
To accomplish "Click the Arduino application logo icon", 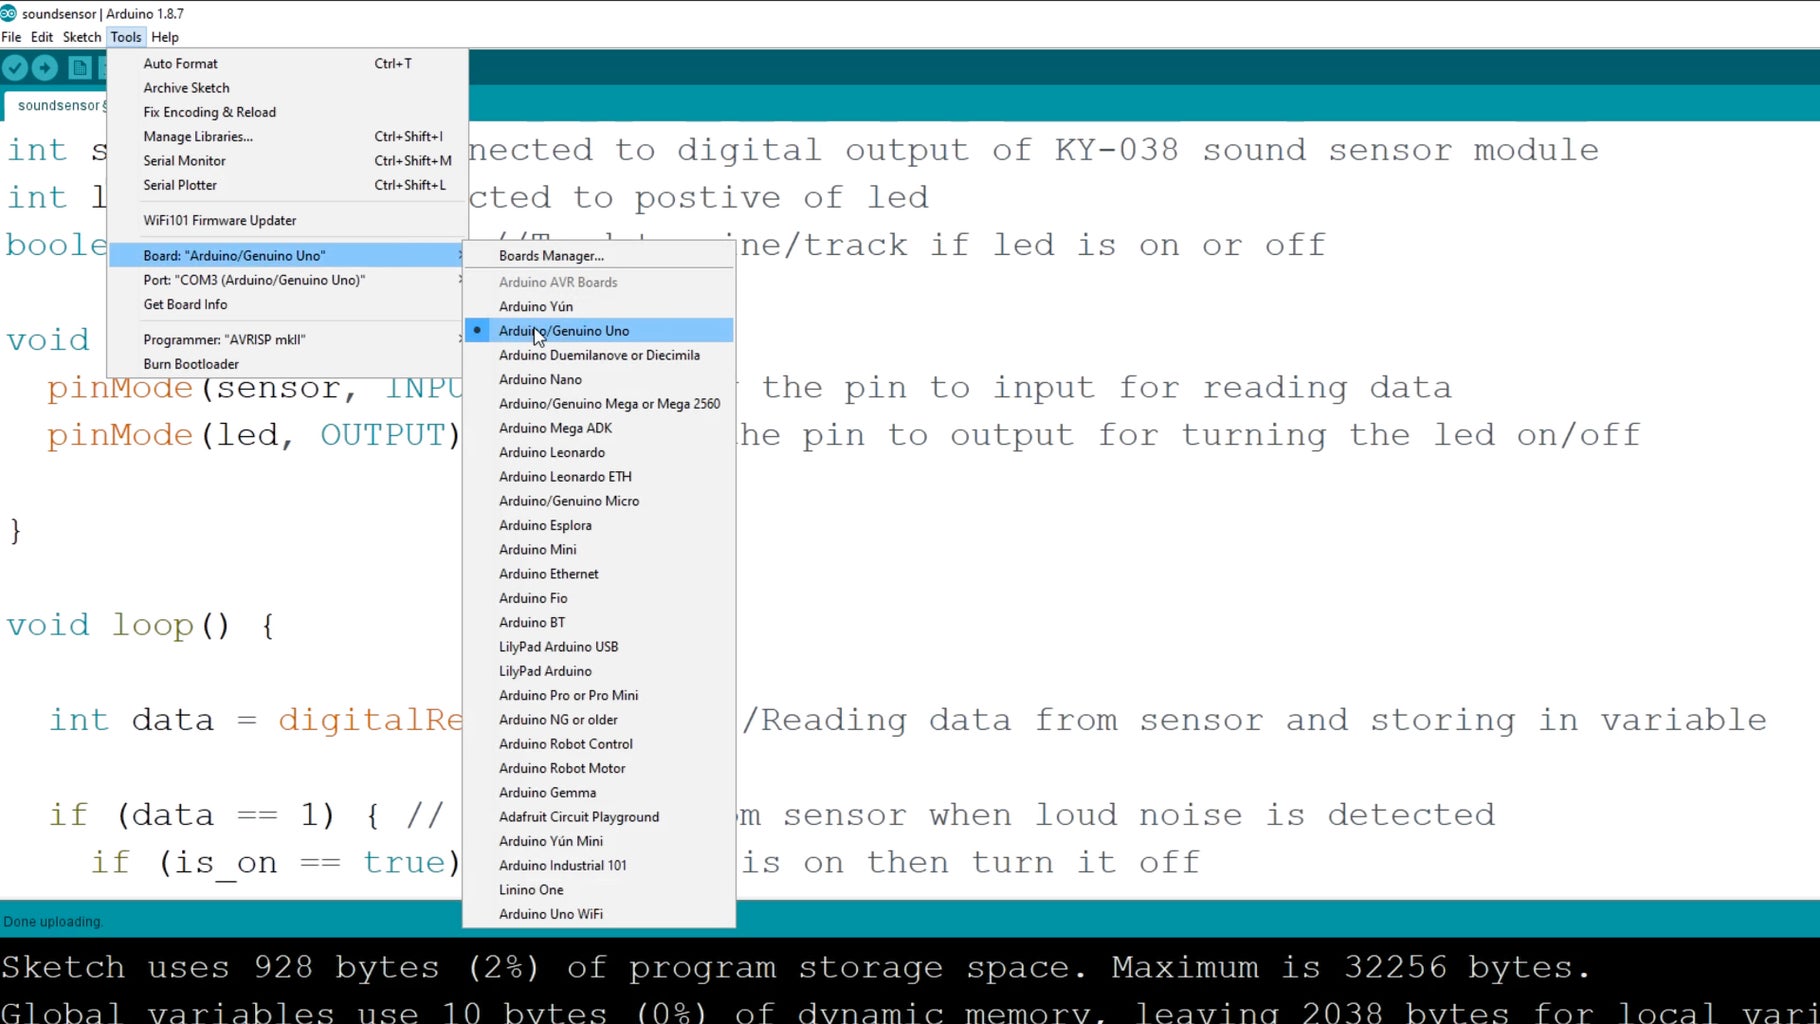I will coord(9,13).
